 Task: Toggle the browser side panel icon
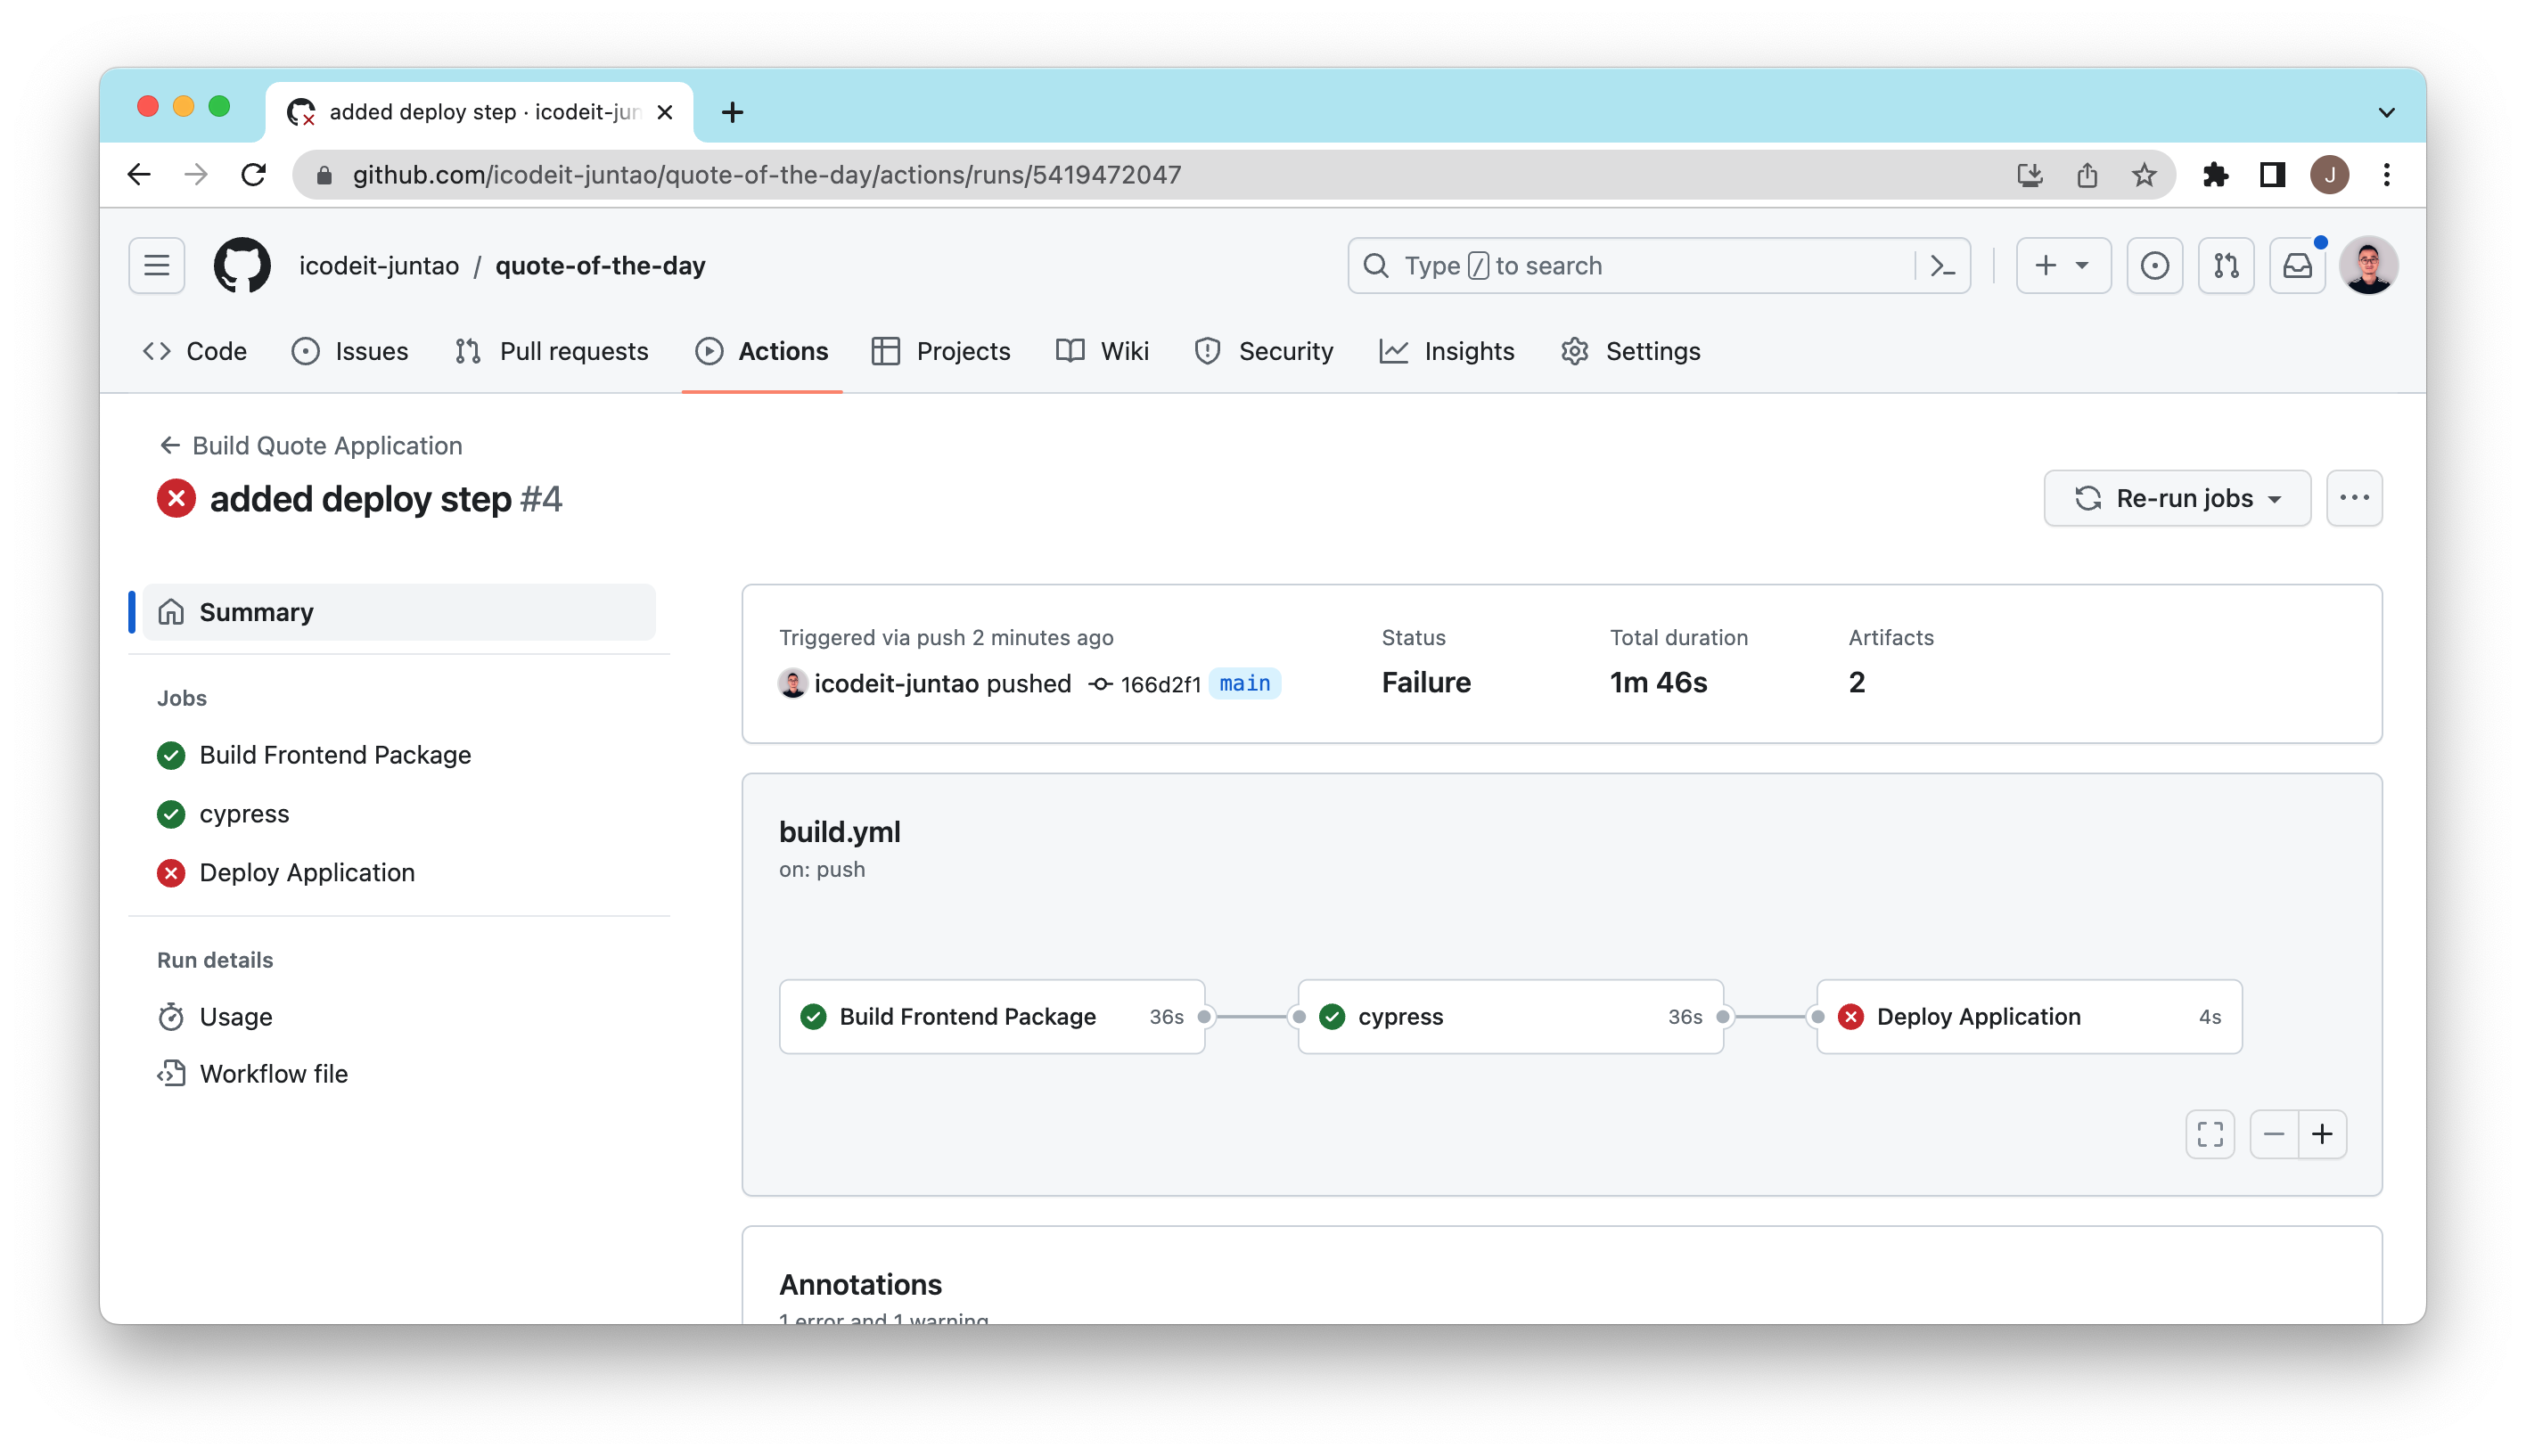tap(2272, 175)
